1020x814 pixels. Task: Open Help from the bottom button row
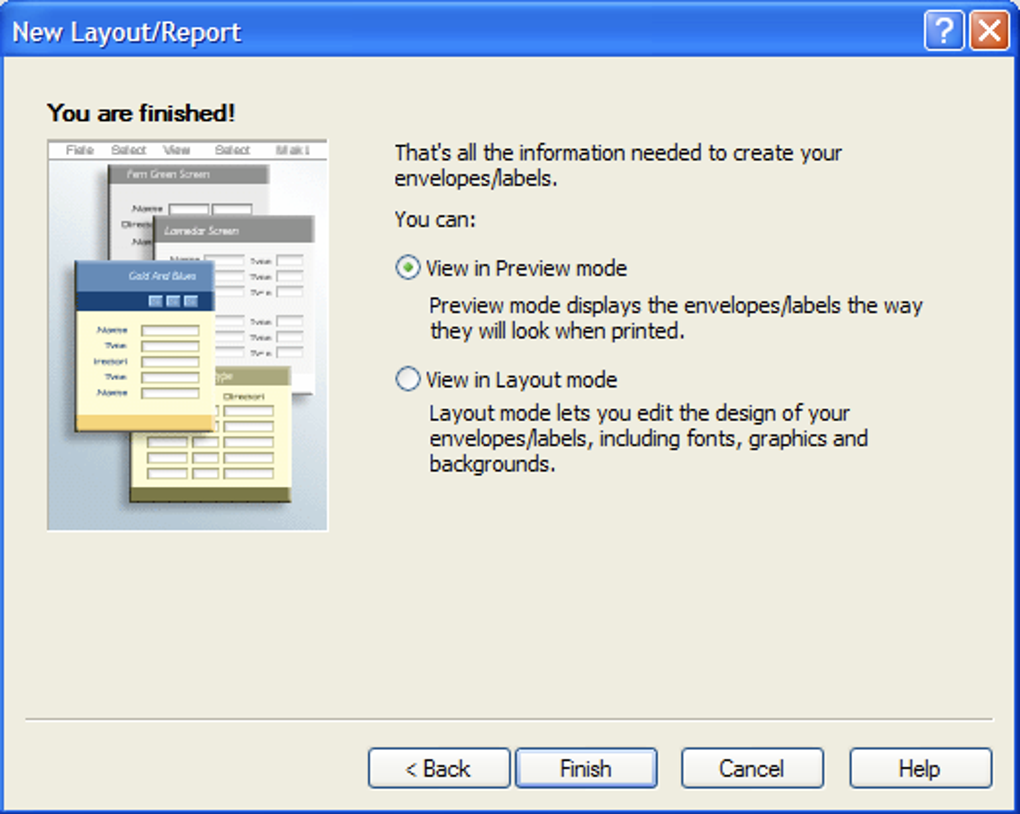919,768
